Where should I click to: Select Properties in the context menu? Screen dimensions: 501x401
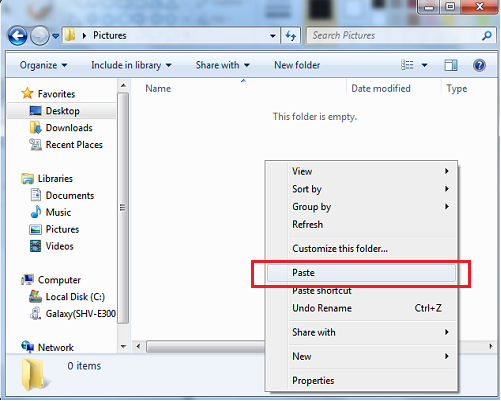313,380
